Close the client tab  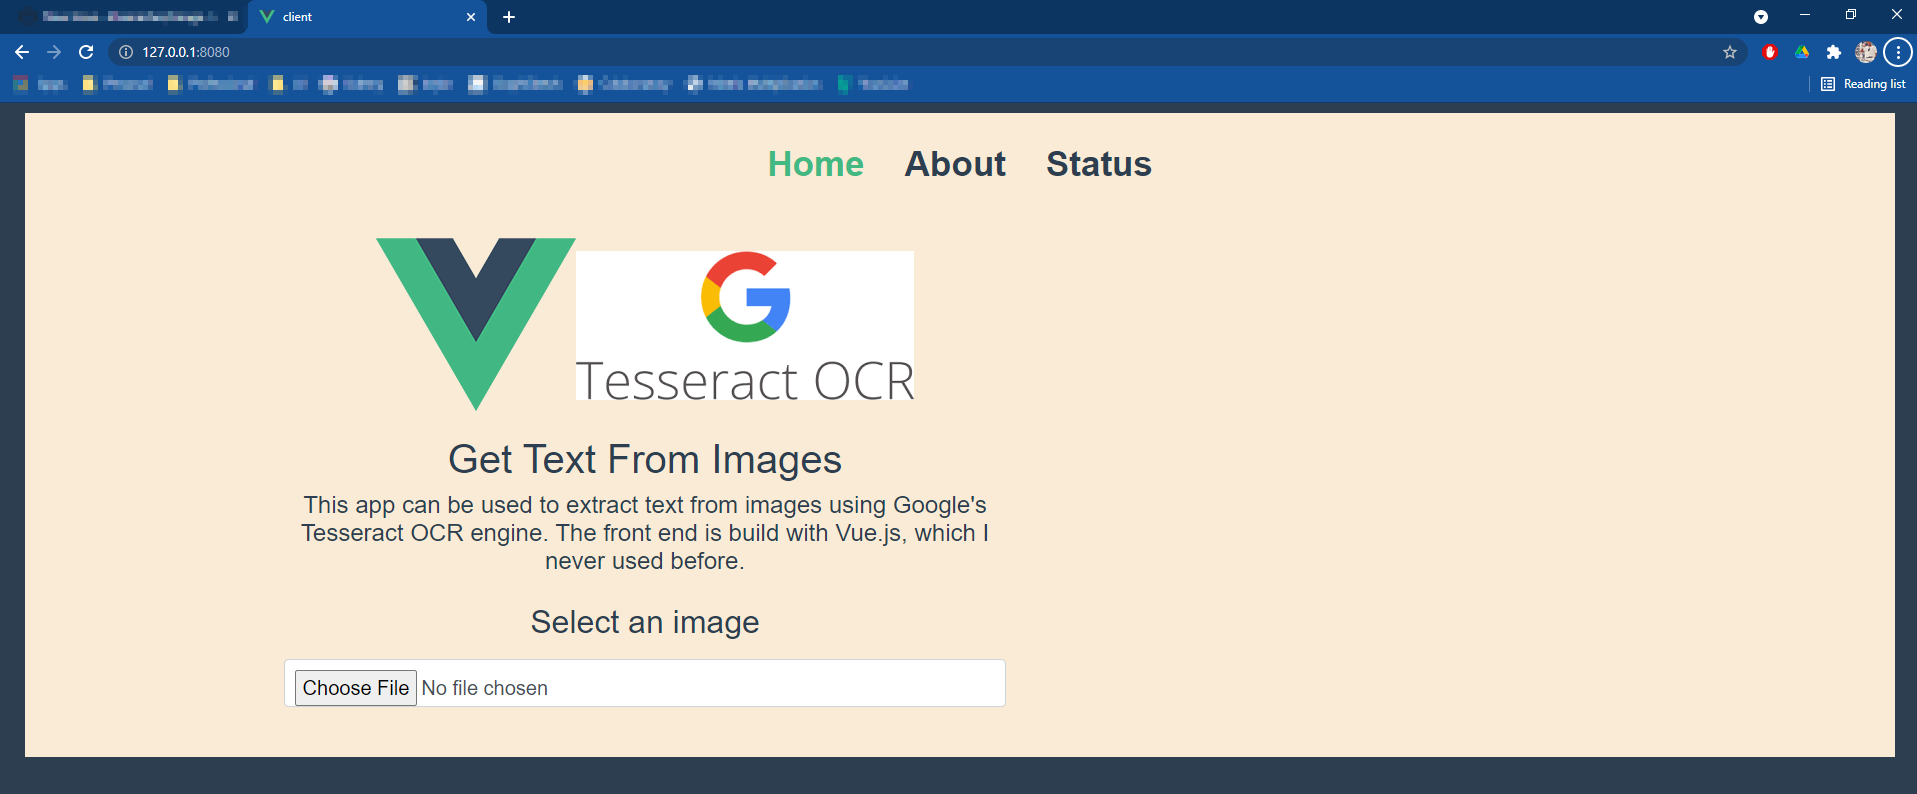471,17
